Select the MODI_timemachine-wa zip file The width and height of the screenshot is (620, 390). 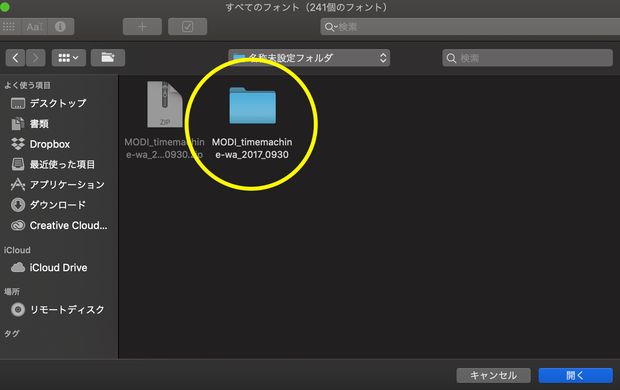coord(164,121)
